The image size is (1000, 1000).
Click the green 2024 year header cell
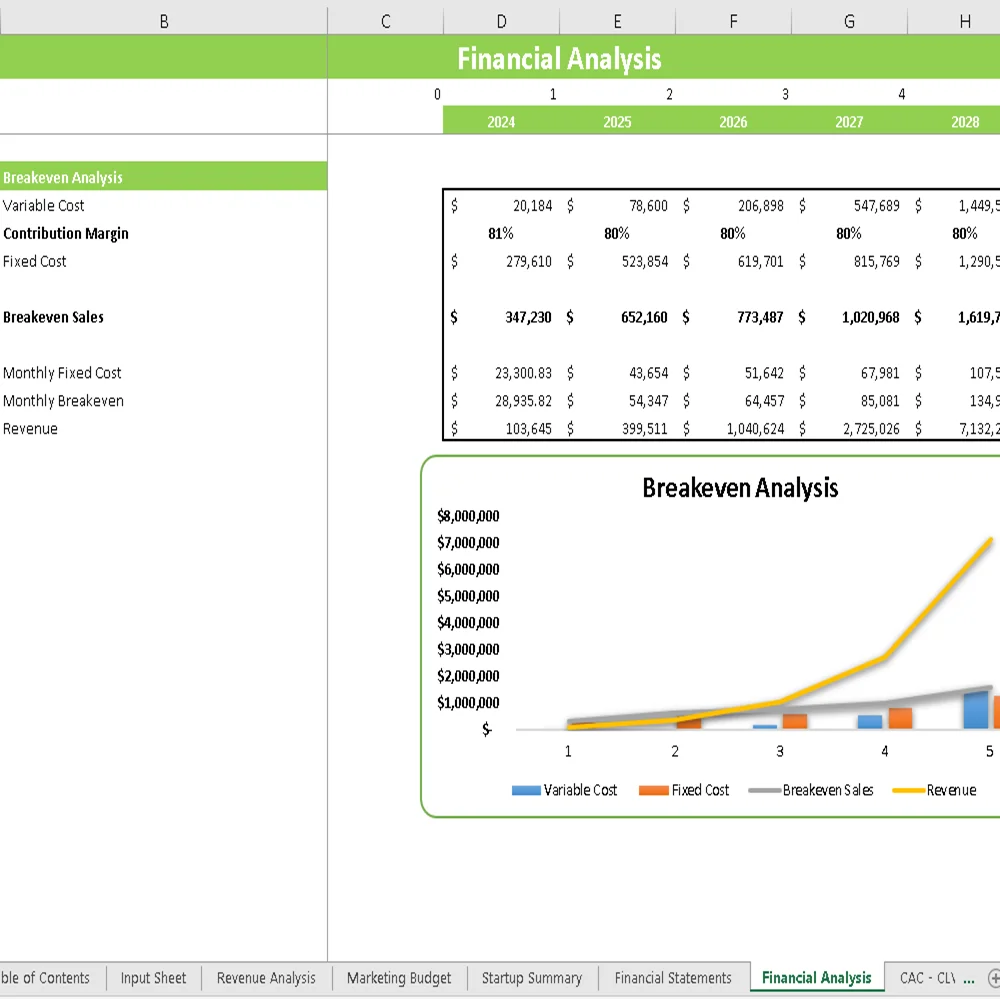pos(500,122)
